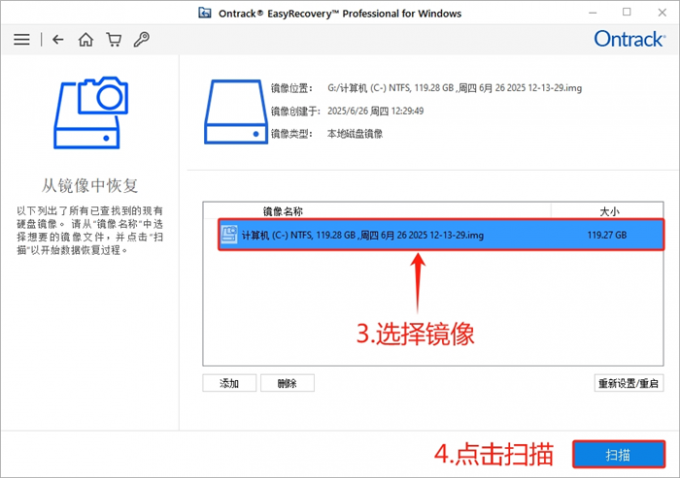Click the 从镜像中恢复 heading

click(x=90, y=185)
